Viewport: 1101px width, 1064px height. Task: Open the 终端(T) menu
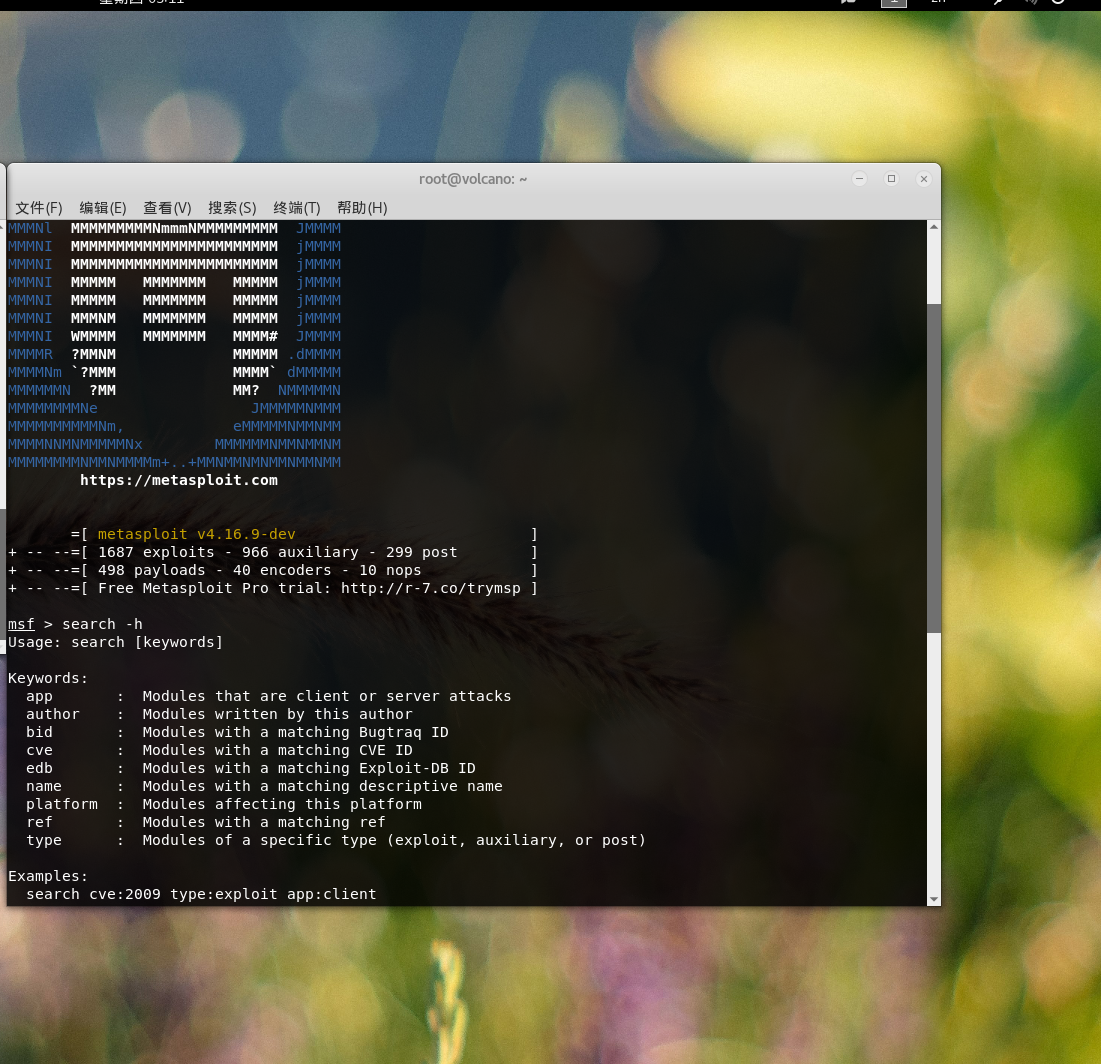pos(296,208)
